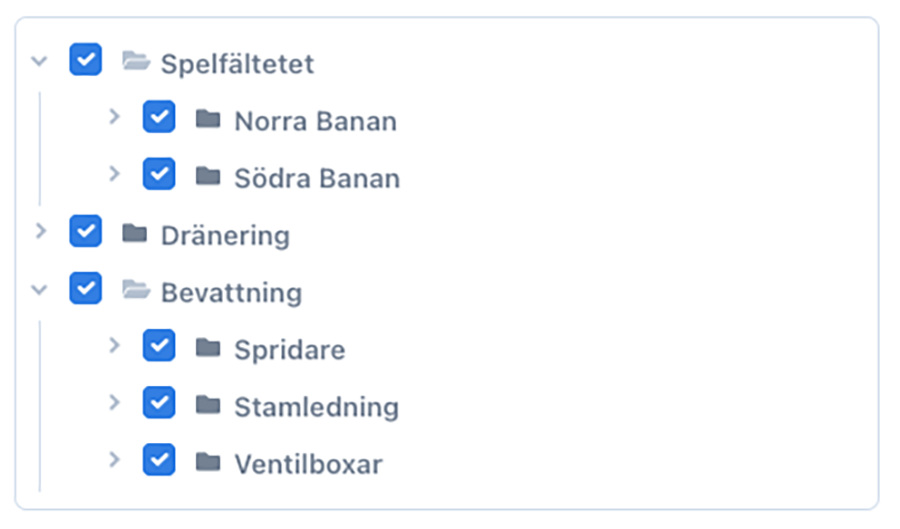Click the folder icon next to Norra Banan
The height and width of the screenshot is (529, 900).
208,119
